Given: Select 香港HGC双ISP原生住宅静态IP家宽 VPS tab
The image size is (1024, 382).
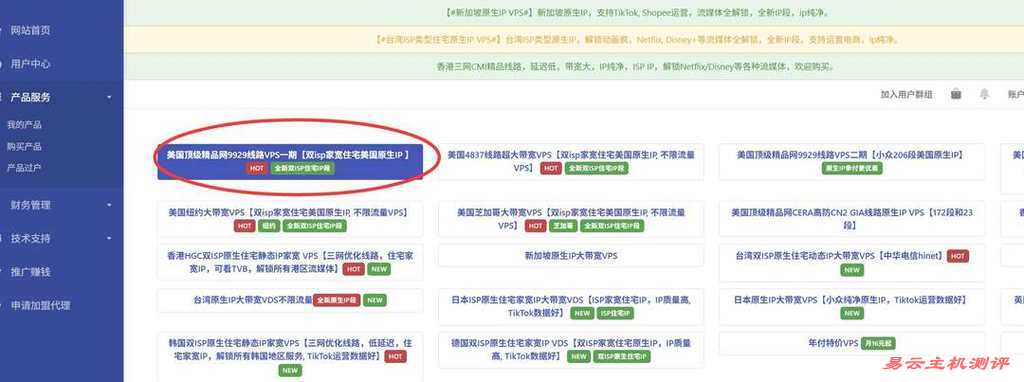Looking at the screenshot, I should point(290,263).
